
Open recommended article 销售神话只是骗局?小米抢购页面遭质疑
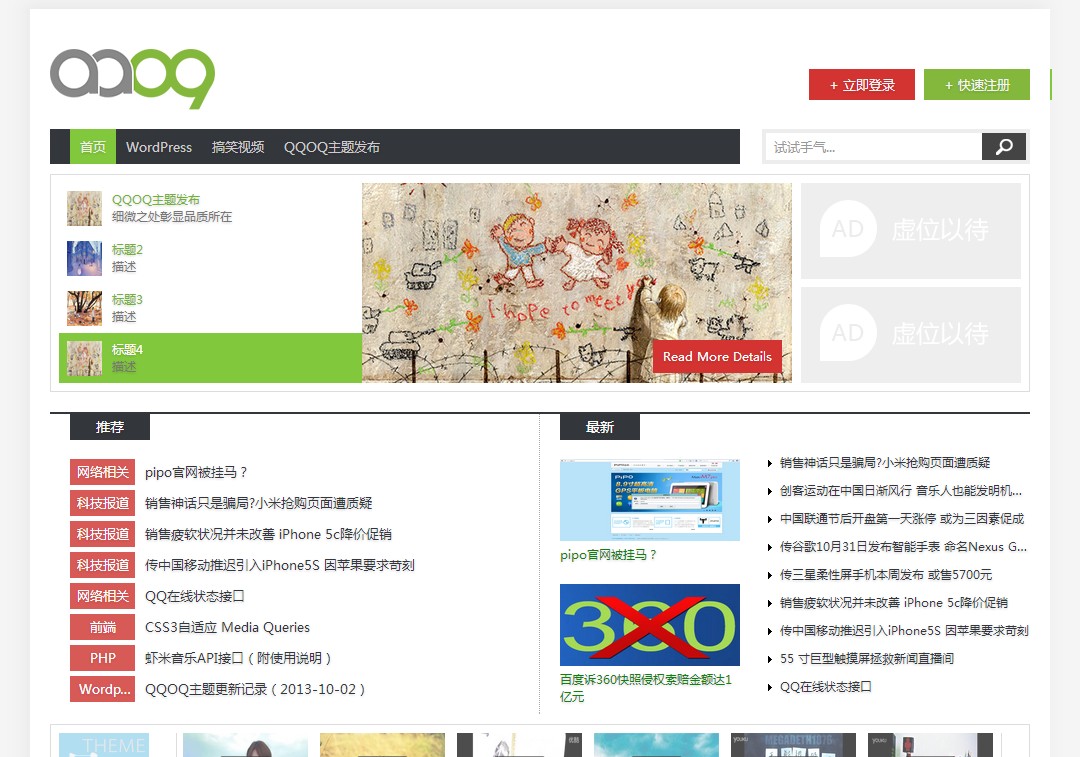coord(258,504)
